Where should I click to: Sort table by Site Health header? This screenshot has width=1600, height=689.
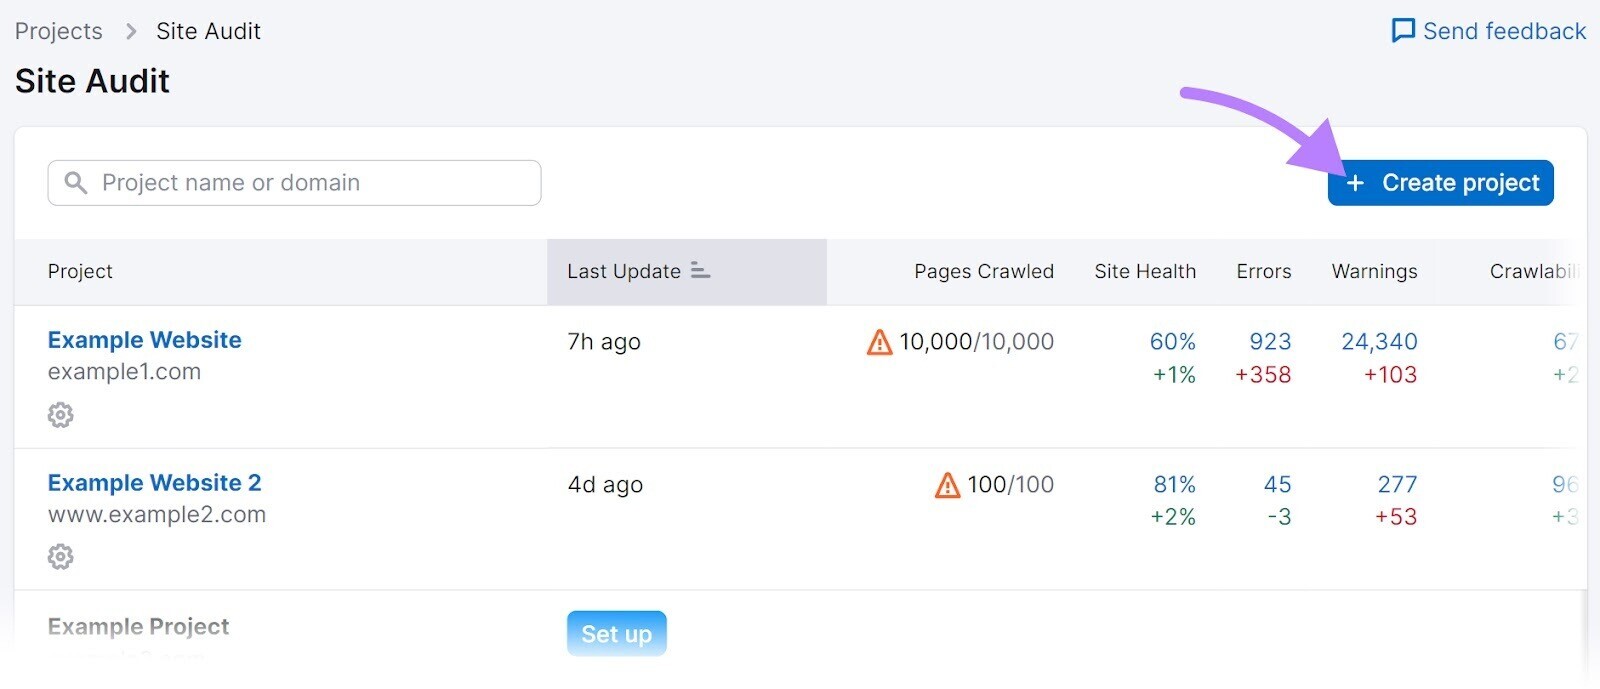tap(1144, 272)
